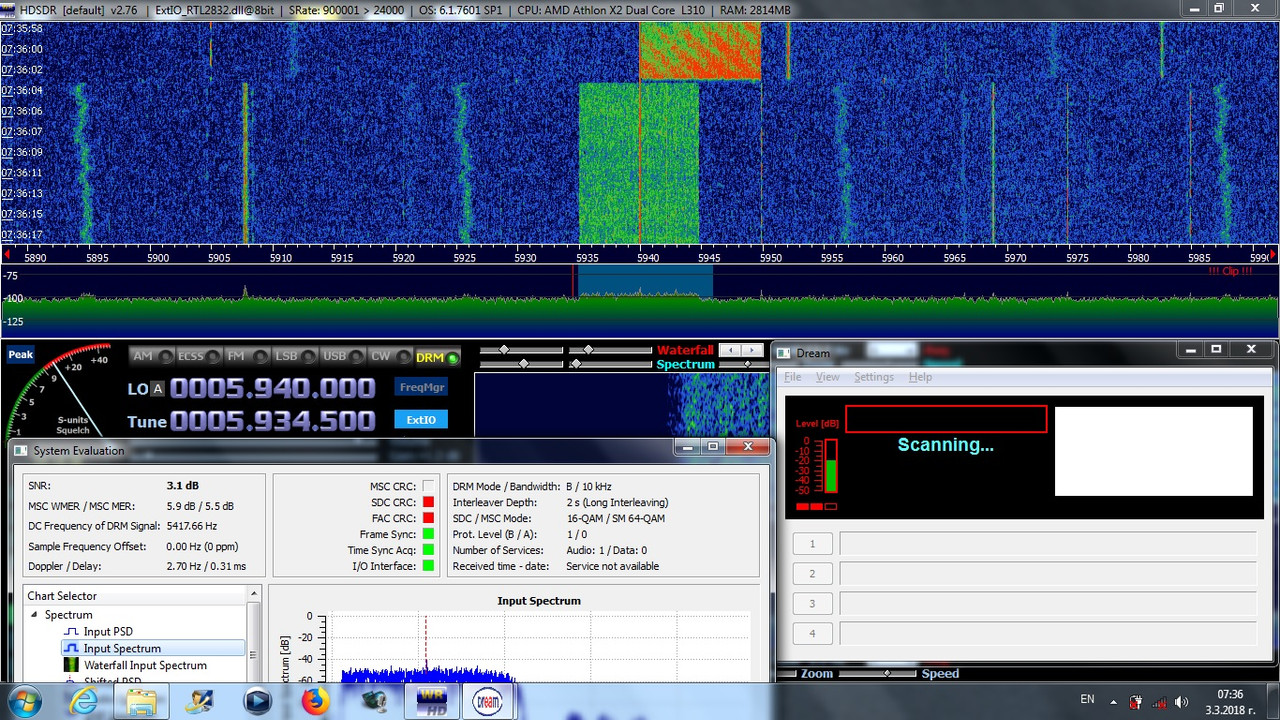Screen dimensions: 1280x720
Task: Open the Settings menu in Dream
Action: 873,377
